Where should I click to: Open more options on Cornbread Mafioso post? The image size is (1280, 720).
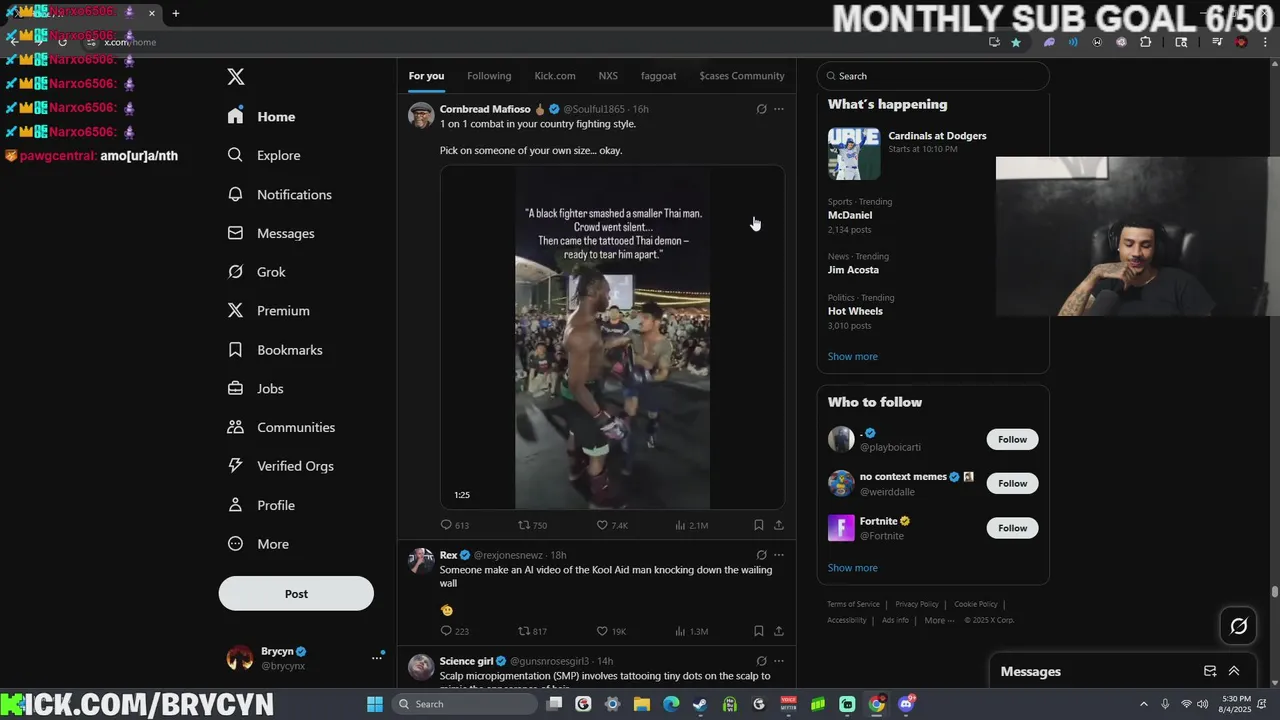pos(779,109)
